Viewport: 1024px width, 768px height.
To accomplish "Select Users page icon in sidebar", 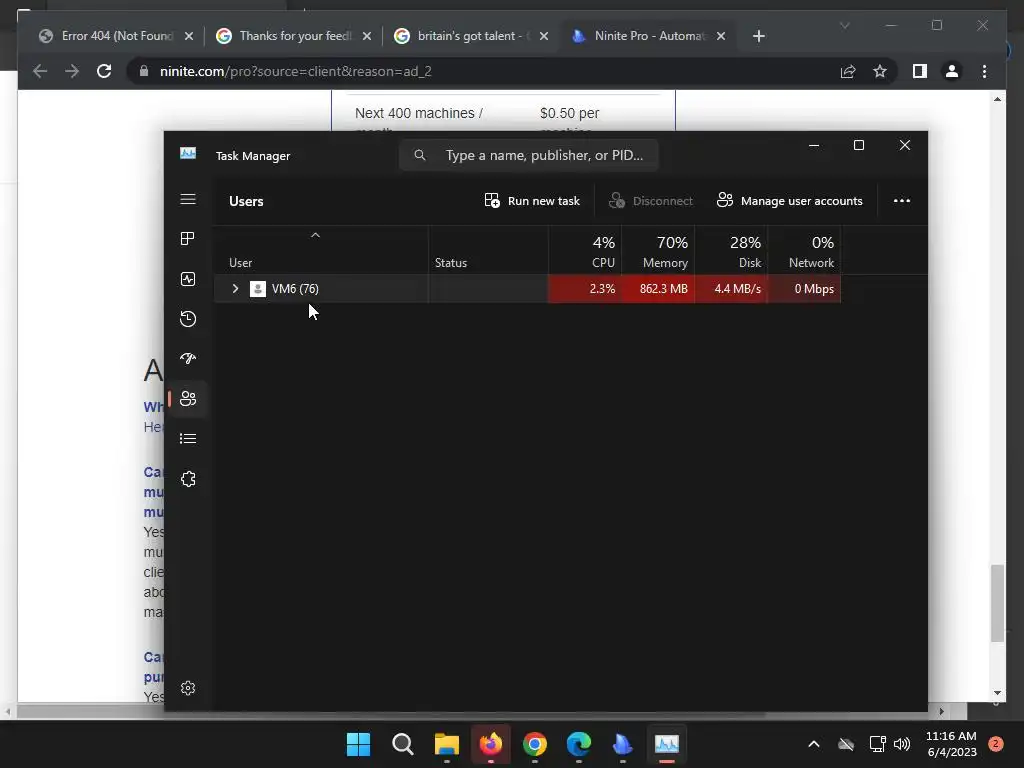I will tap(188, 398).
